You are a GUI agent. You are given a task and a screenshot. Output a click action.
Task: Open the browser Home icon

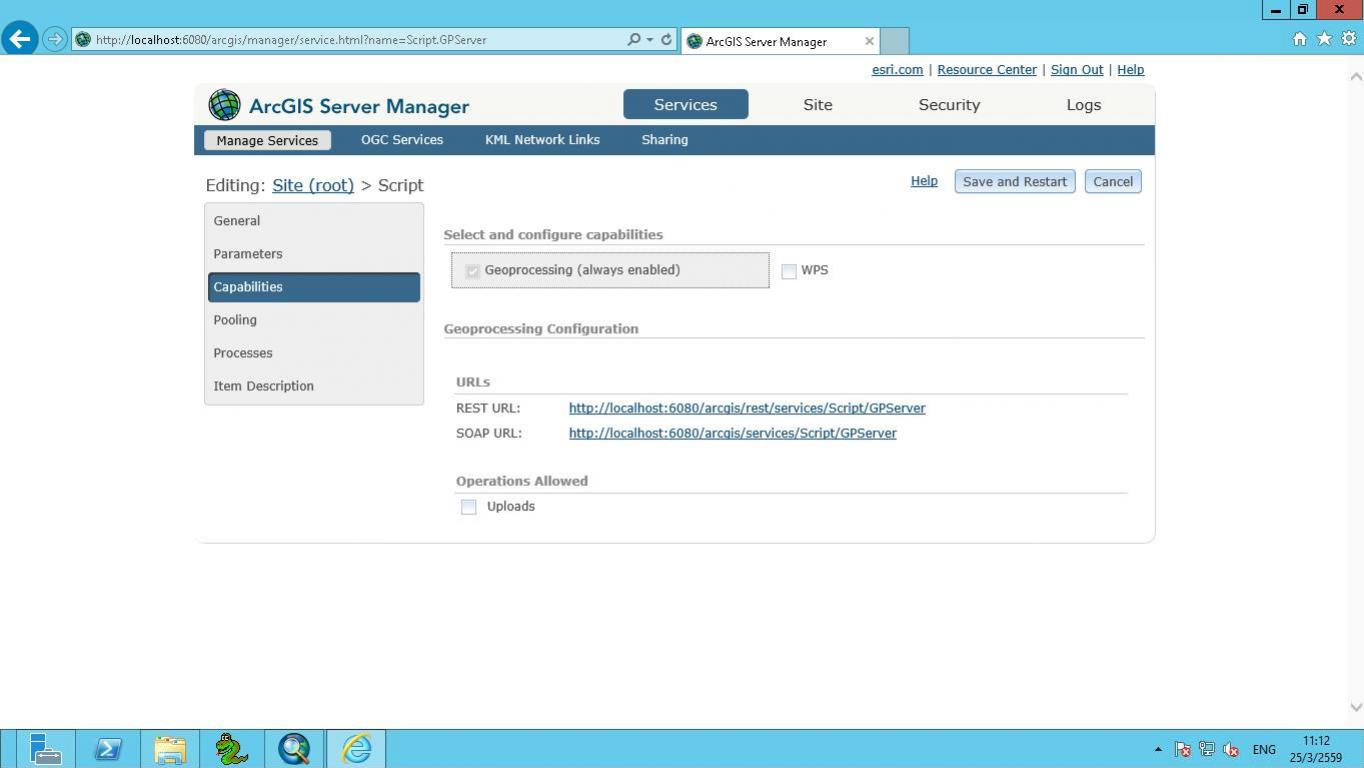1299,39
